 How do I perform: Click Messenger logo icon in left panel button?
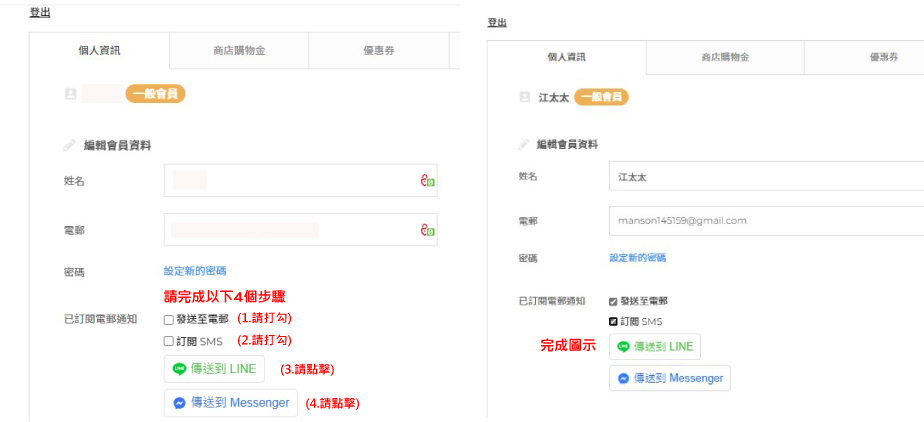[179, 403]
